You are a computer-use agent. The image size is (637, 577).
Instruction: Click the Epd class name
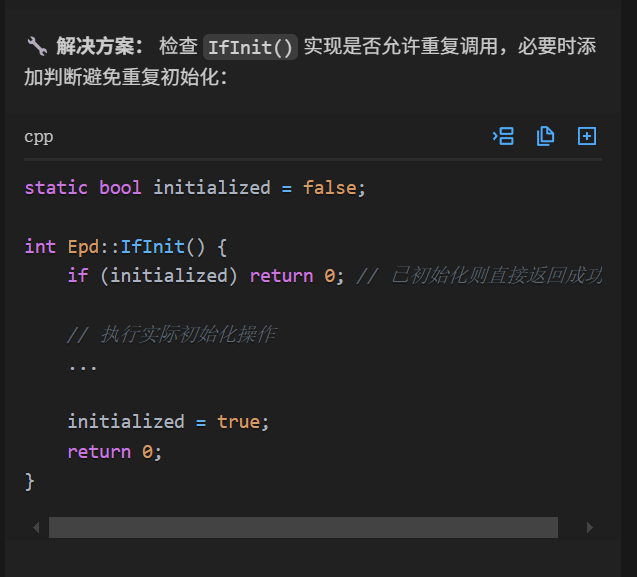[83, 247]
